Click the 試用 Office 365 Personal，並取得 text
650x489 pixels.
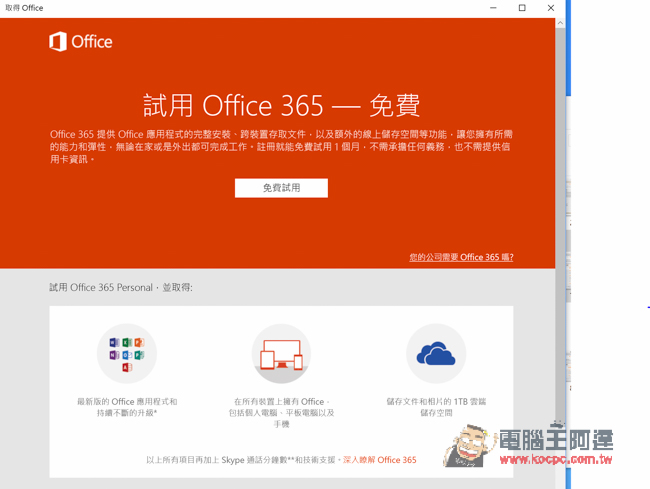click(x=121, y=288)
